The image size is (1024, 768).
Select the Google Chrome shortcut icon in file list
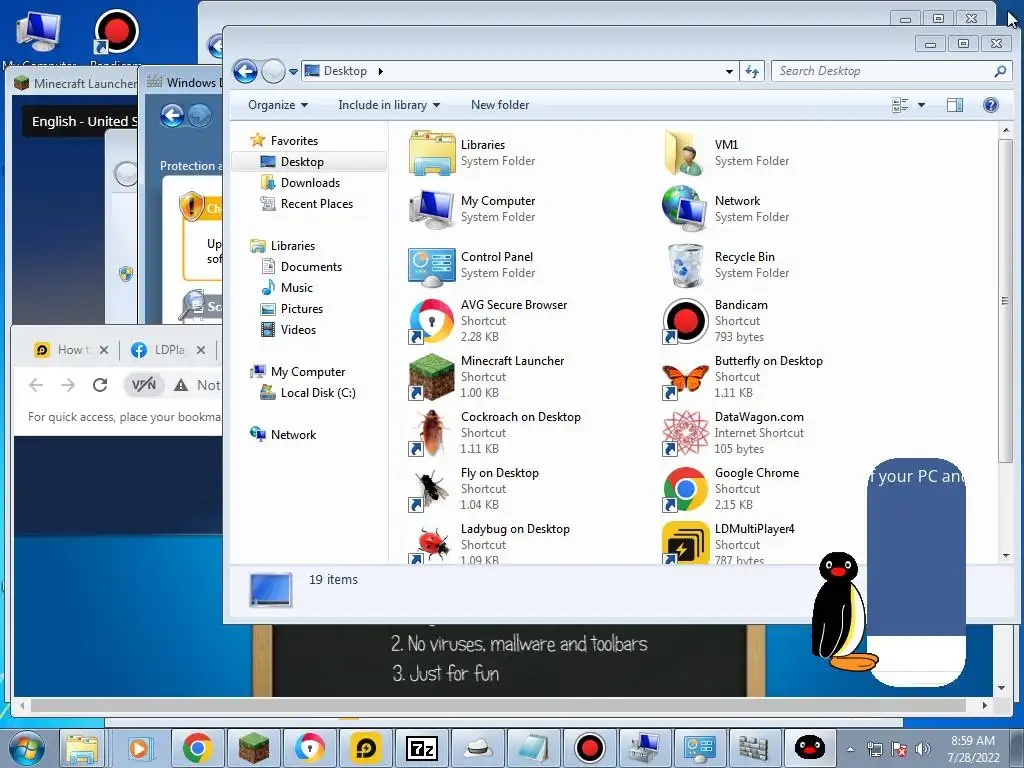pos(685,489)
